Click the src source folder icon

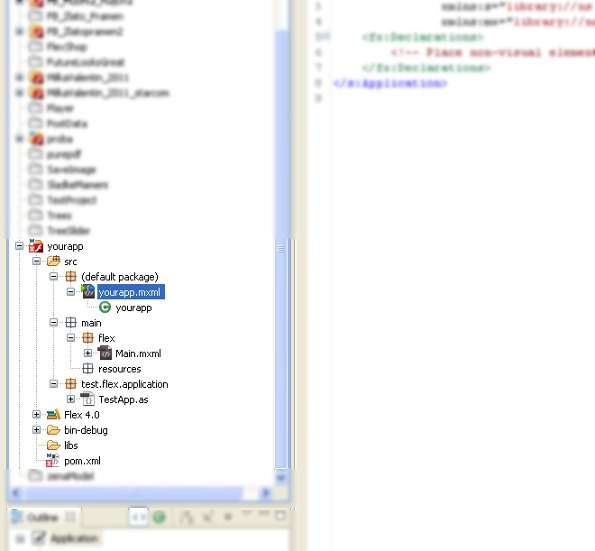coord(54,261)
